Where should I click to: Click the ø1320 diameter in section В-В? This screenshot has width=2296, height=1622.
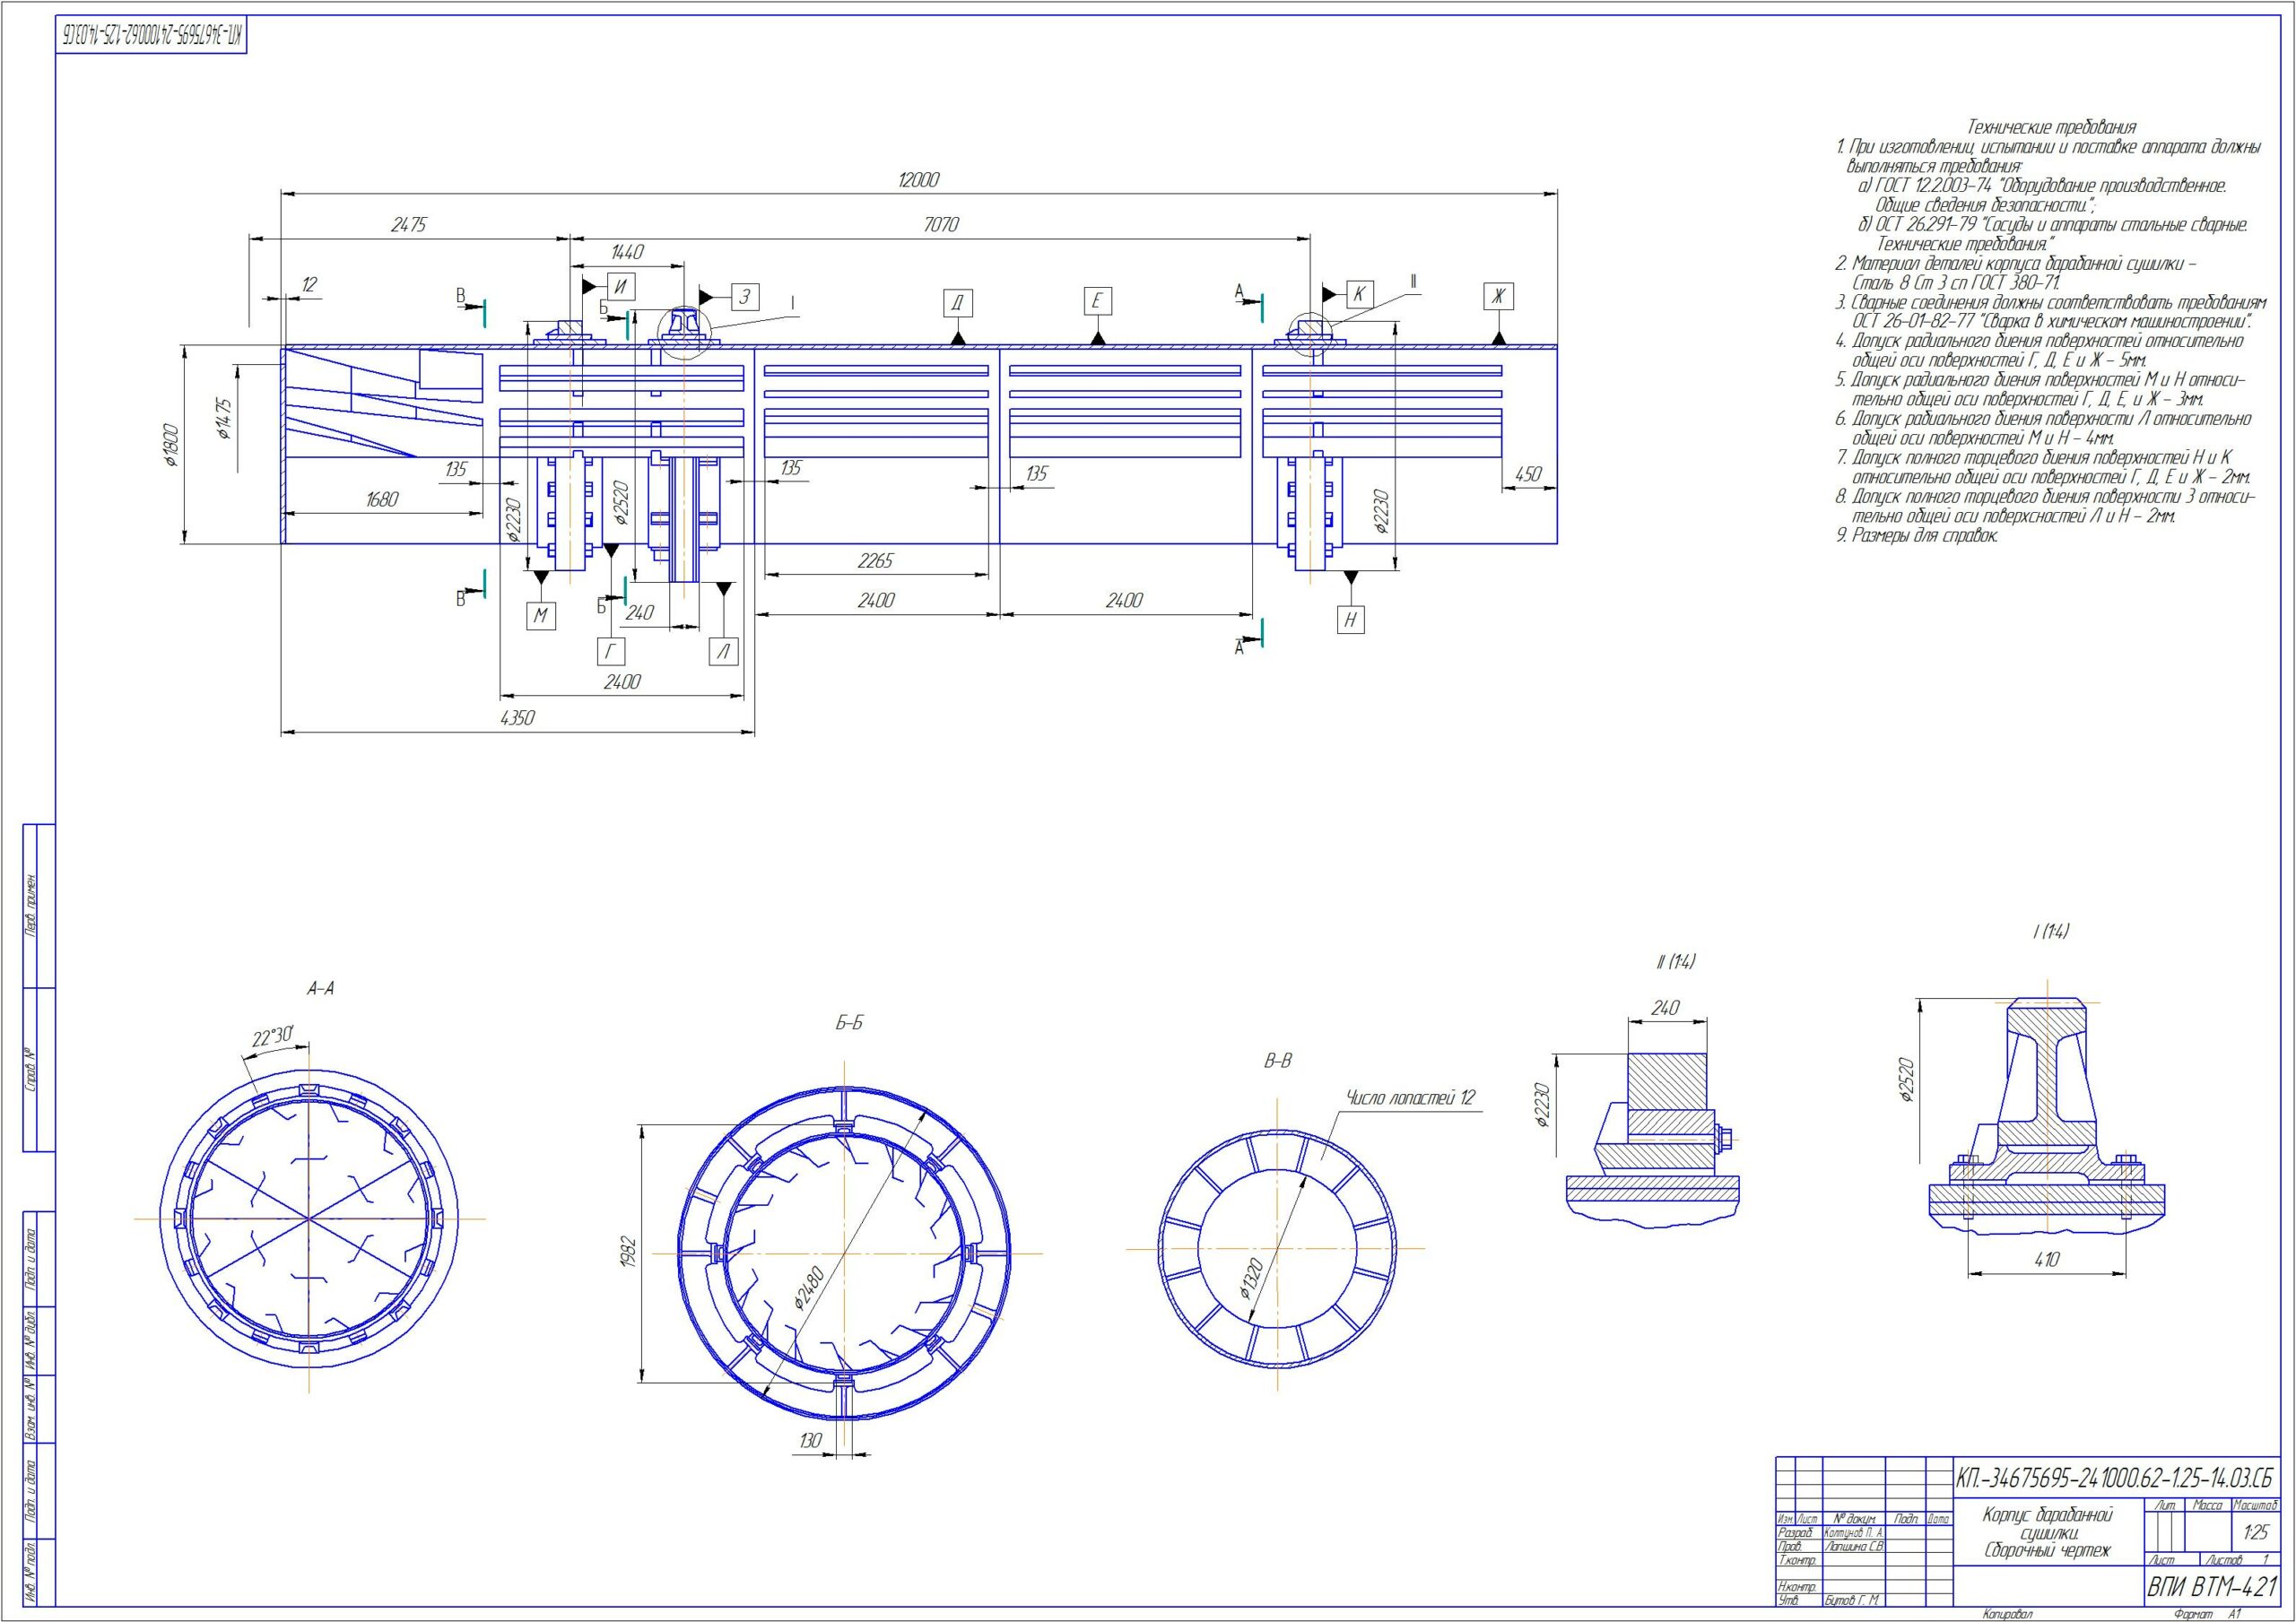click(1254, 1279)
